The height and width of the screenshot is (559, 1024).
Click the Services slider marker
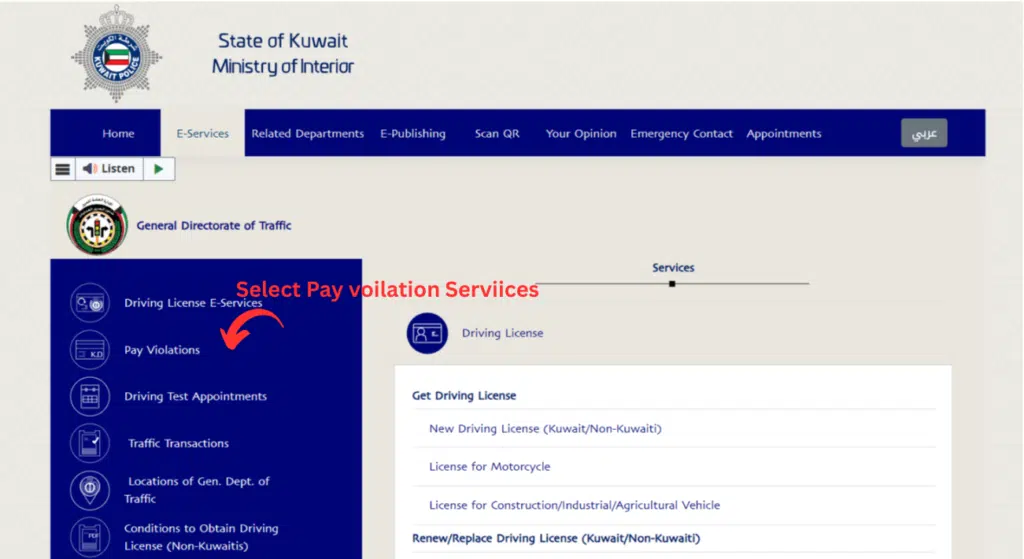pyautogui.click(x=672, y=284)
